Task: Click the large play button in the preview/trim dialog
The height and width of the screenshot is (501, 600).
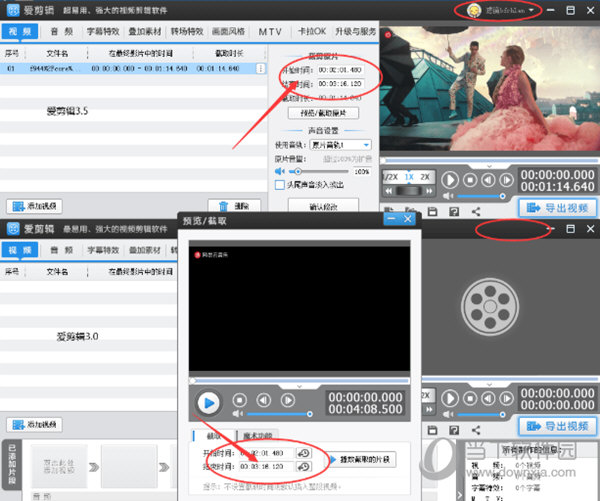Action: click(x=208, y=403)
